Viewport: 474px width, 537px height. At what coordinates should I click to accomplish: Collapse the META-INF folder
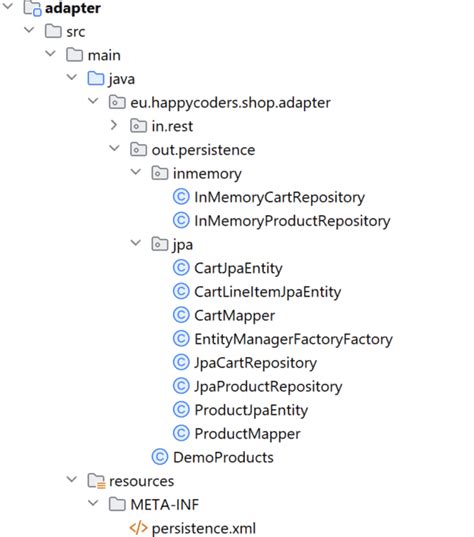[x=93, y=503]
